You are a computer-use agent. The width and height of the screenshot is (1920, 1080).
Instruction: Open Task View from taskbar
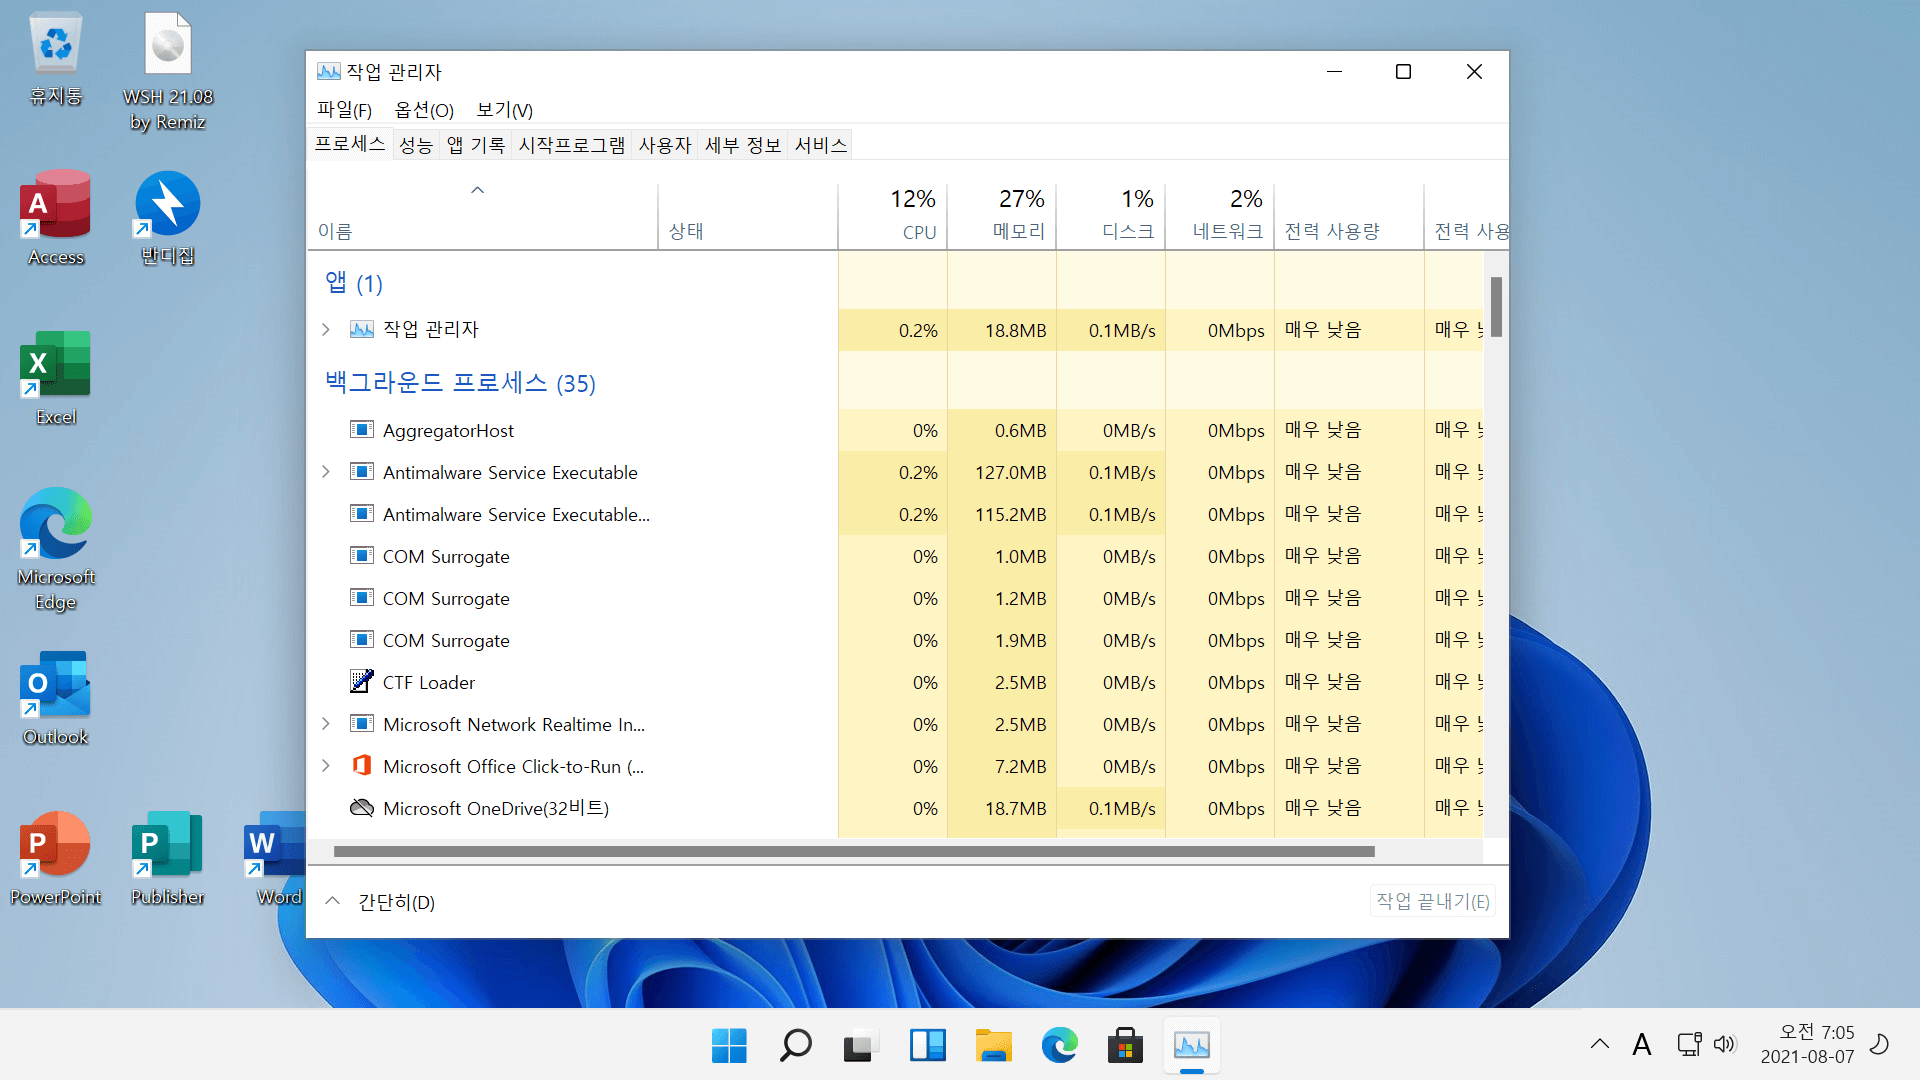861,1046
